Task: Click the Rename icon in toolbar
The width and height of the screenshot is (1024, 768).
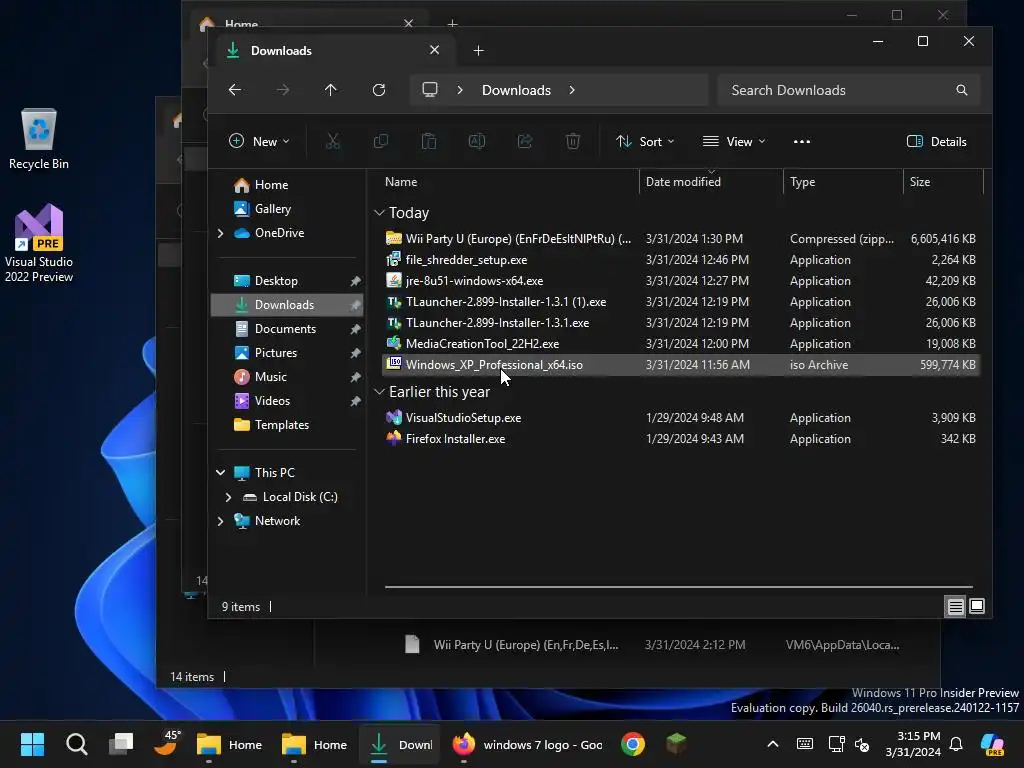Action: pos(477,141)
